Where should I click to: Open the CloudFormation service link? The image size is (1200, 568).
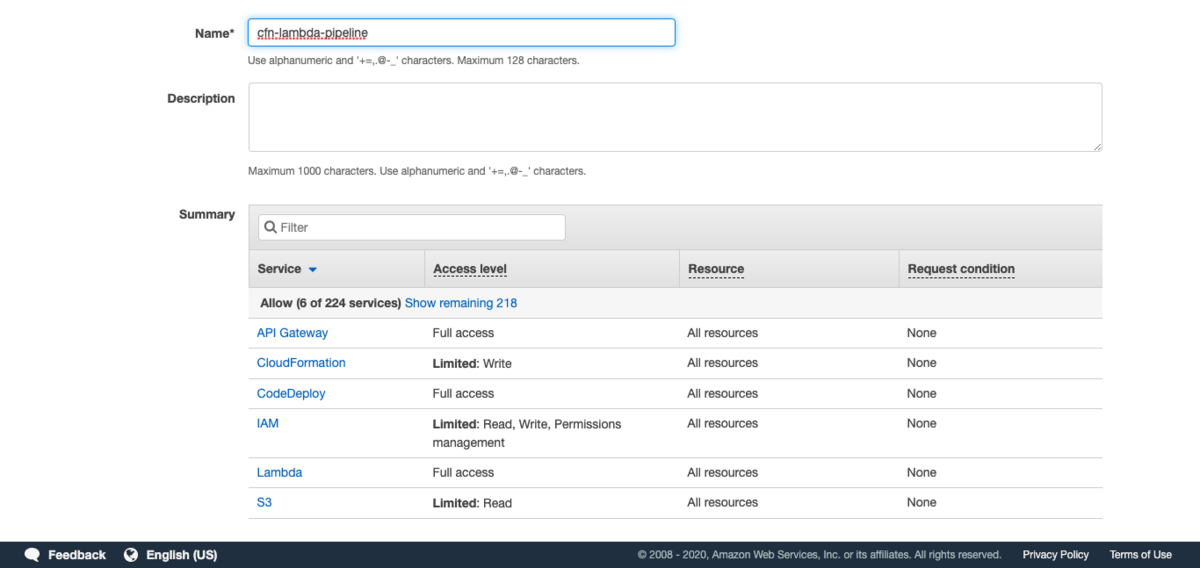[x=301, y=363]
